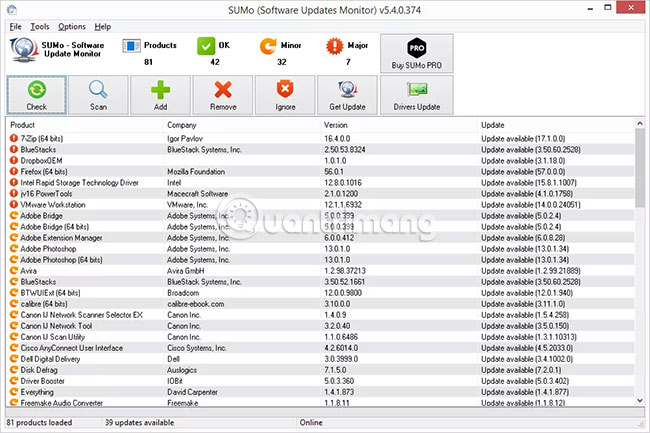Image resolution: width=650 pixels, height=433 pixels.
Task: Select the BTWUIExt (64 bits) row
Action: coord(320,293)
